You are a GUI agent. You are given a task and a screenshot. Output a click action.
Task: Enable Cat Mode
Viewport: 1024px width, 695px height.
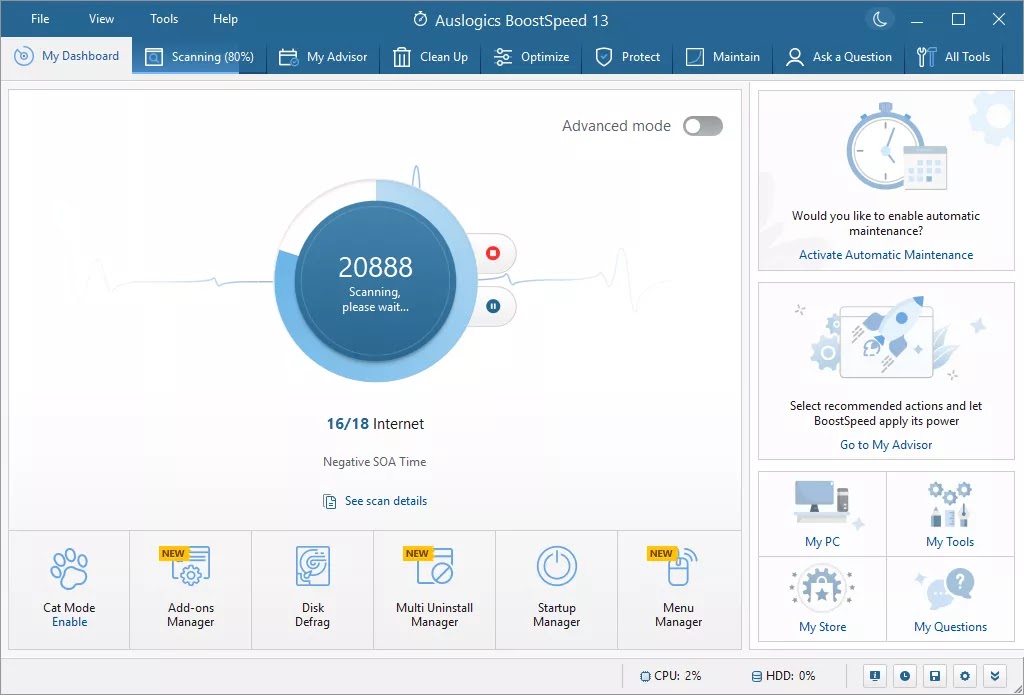click(x=69, y=621)
